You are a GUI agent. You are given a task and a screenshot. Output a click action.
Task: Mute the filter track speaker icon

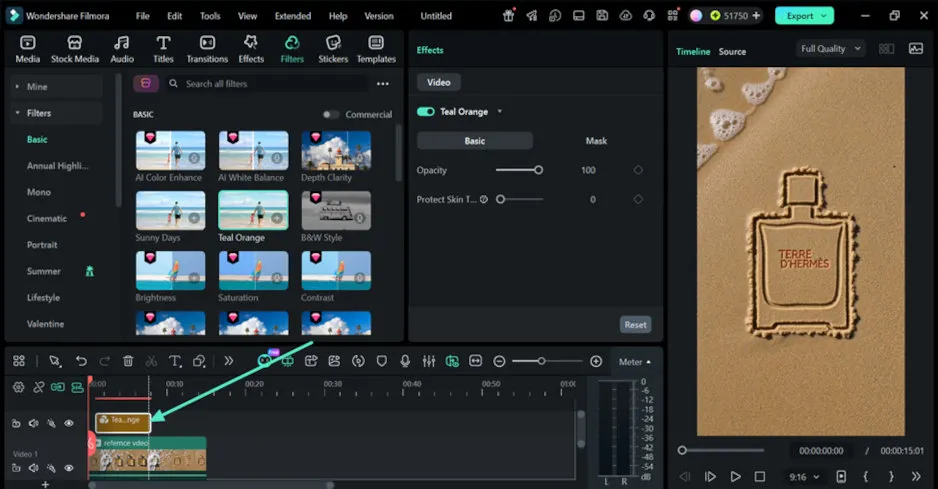[34, 423]
